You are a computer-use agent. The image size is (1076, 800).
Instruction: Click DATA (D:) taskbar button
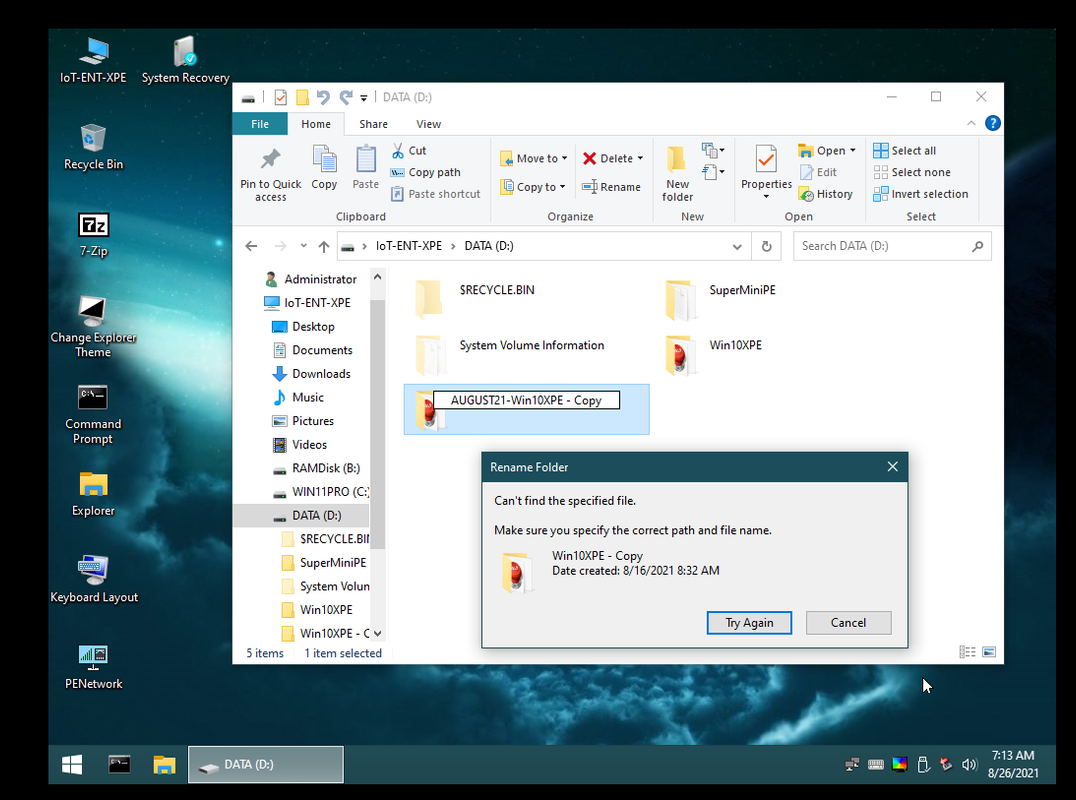[x=266, y=764]
